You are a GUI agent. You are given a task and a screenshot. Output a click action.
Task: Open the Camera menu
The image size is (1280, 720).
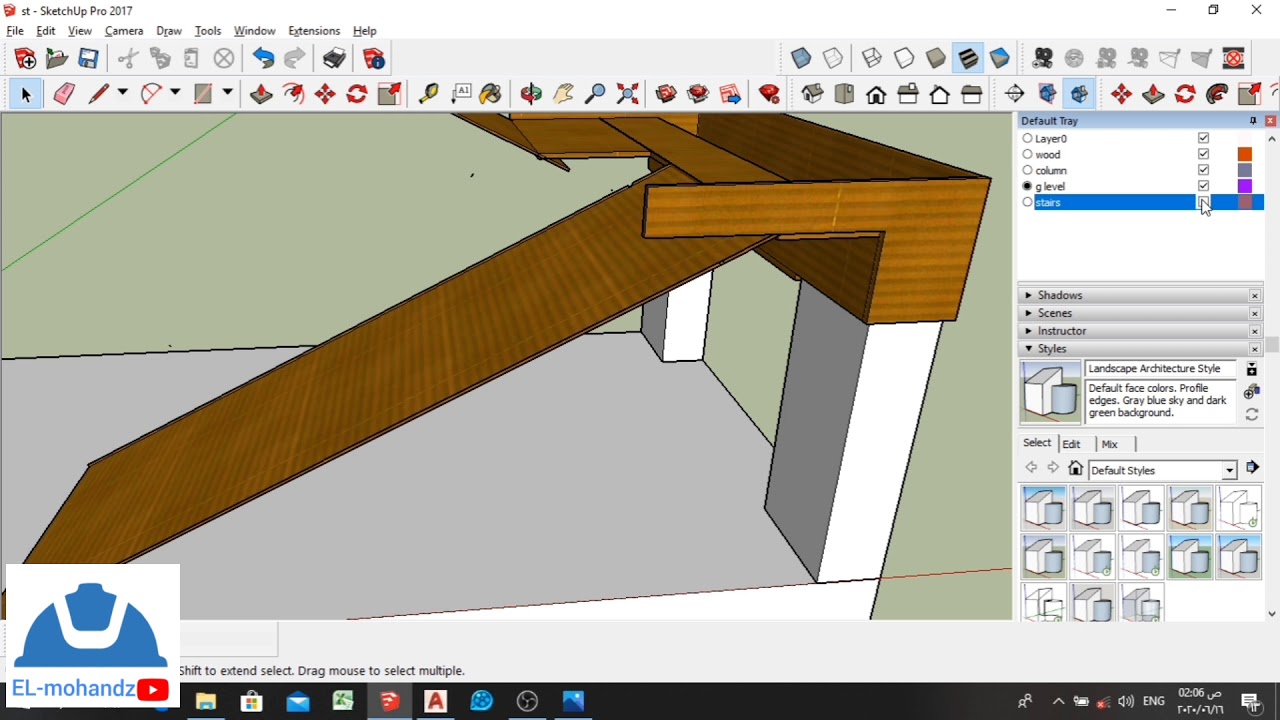124,31
